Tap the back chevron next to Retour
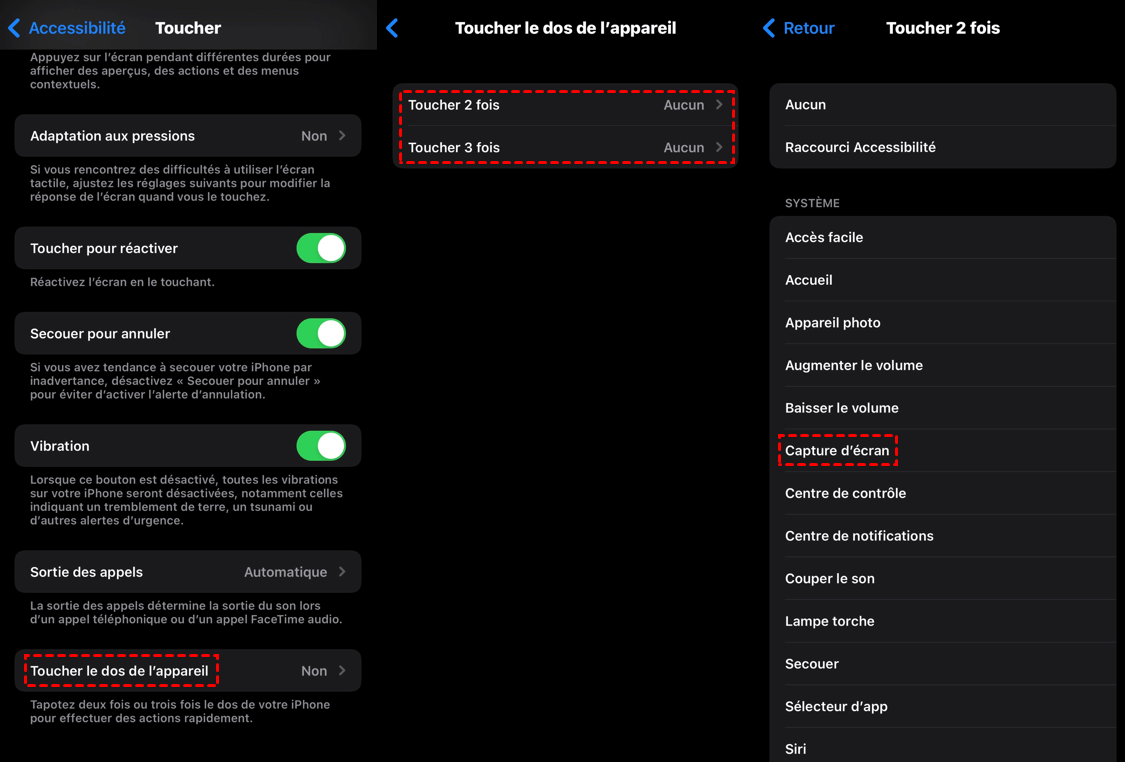Image resolution: width=1125 pixels, height=762 pixels. [768, 28]
